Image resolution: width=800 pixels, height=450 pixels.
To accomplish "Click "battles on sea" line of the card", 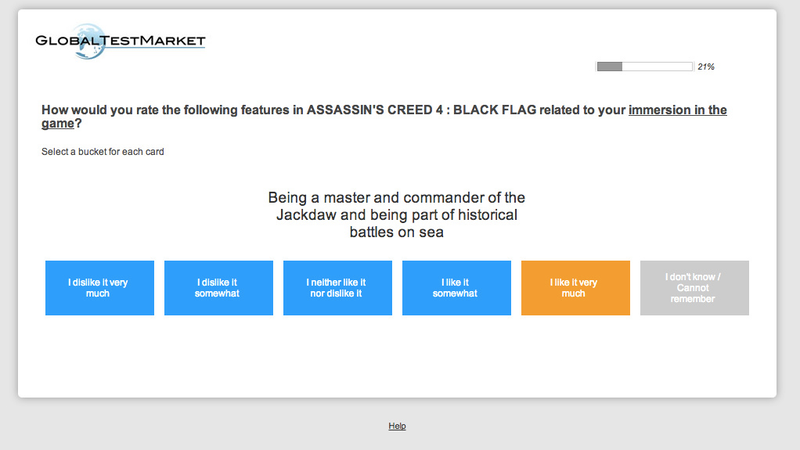I will (396, 232).
